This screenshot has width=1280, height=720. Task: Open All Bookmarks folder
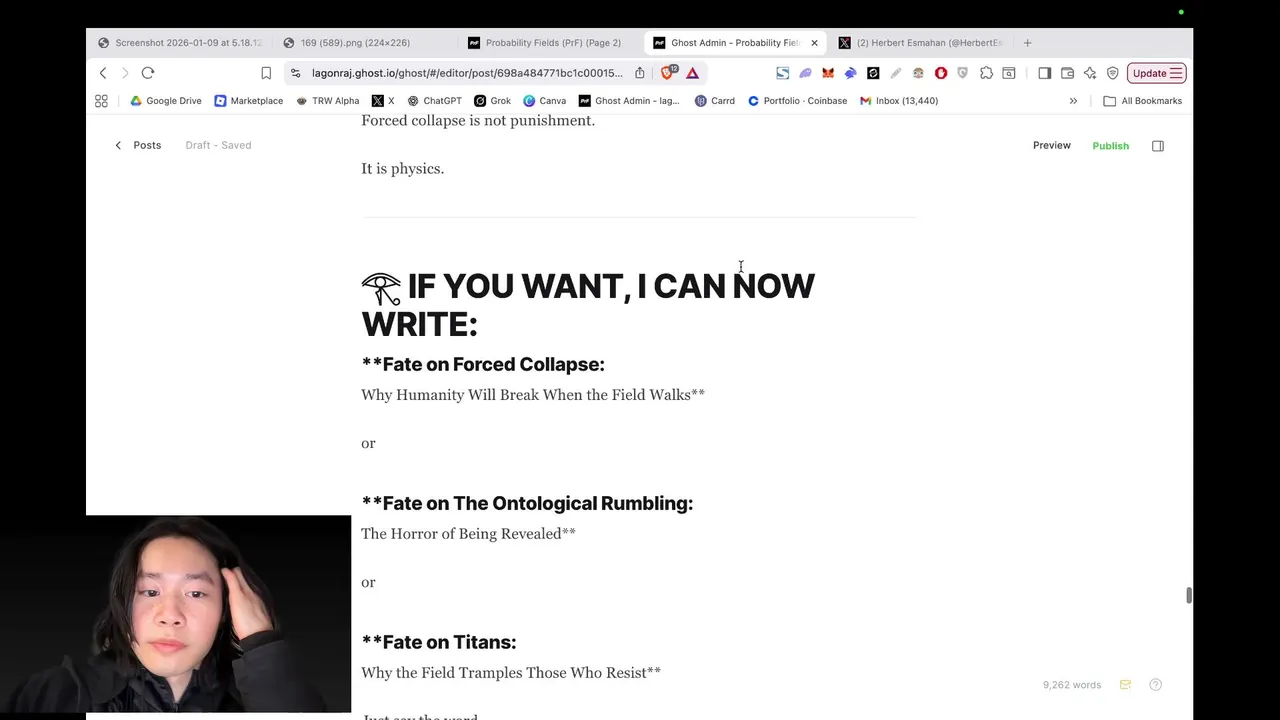click(x=1142, y=101)
